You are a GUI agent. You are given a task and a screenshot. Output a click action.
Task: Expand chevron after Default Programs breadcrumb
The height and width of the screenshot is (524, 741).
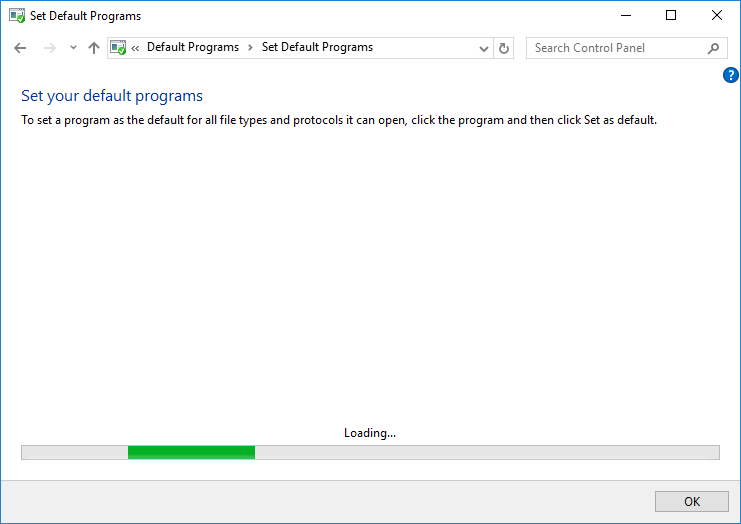[x=250, y=48]
